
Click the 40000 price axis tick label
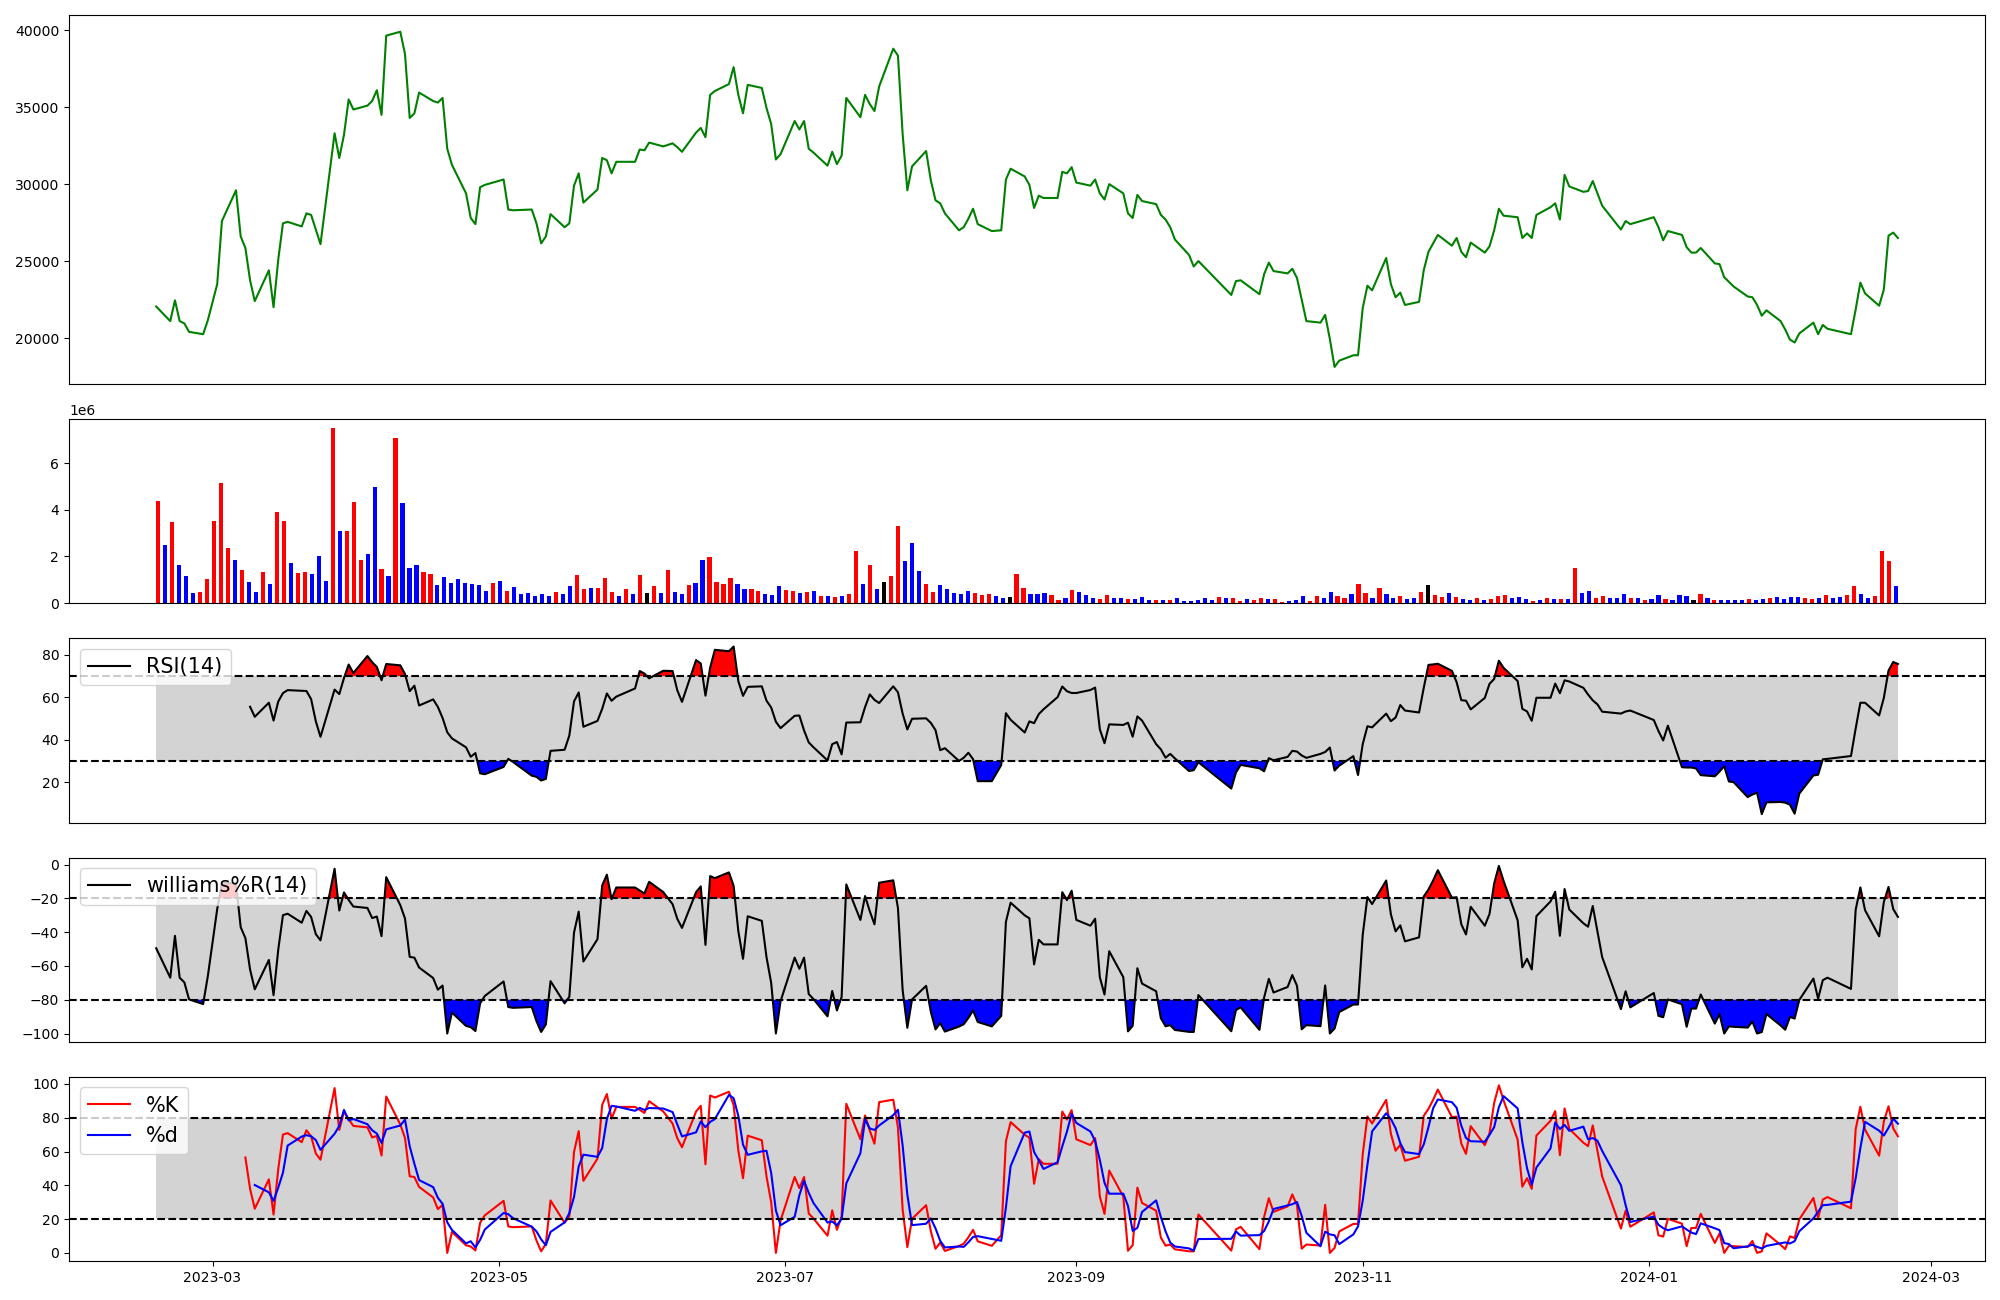coord(38,31)
